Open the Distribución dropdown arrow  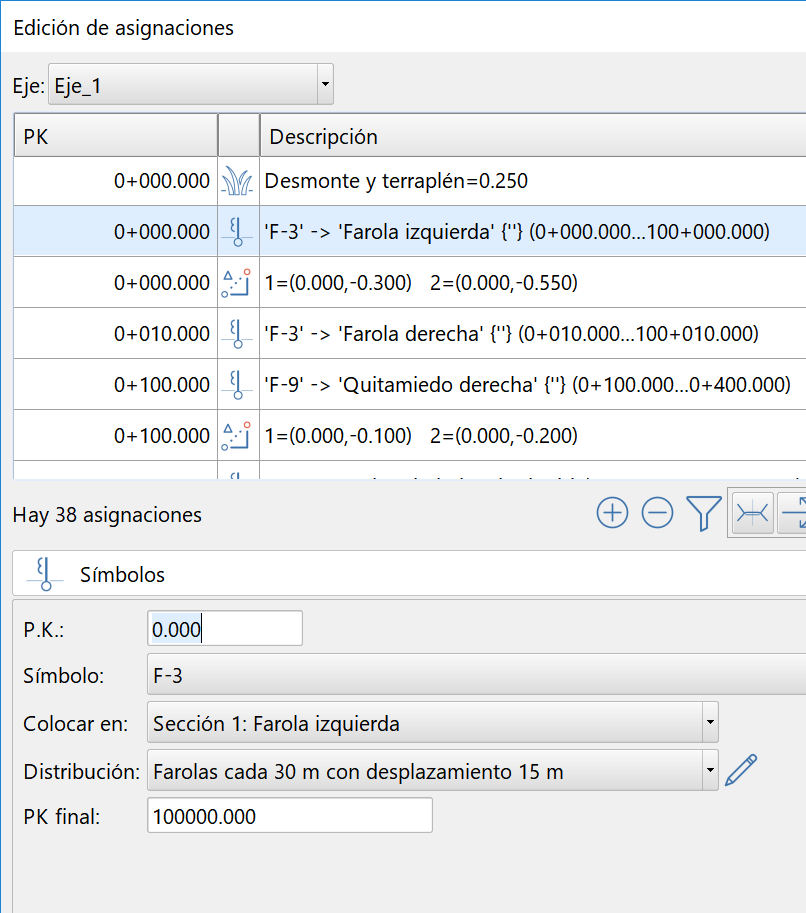[709, 771]
